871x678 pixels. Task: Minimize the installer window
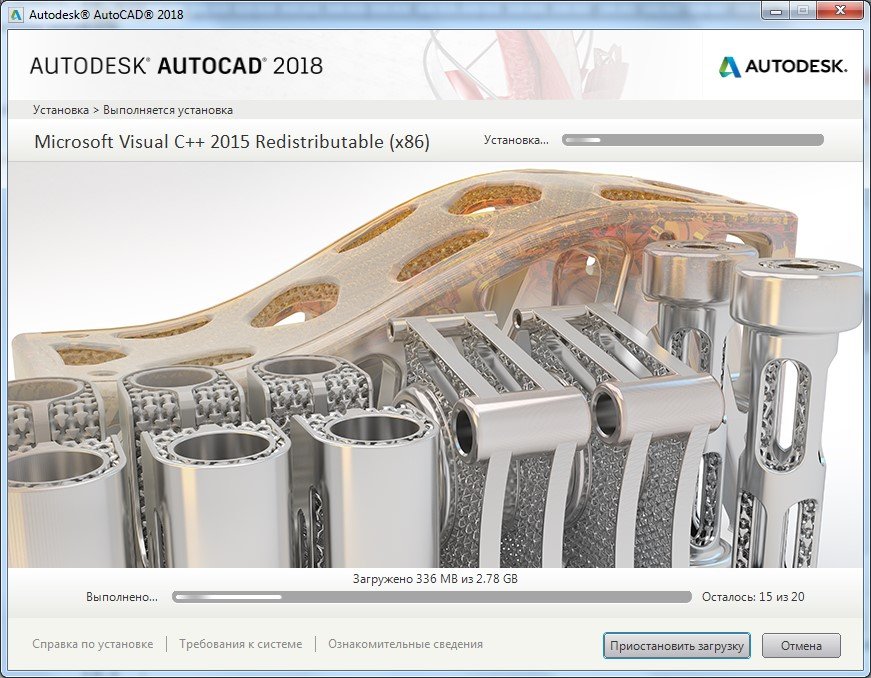coord(775,12)
